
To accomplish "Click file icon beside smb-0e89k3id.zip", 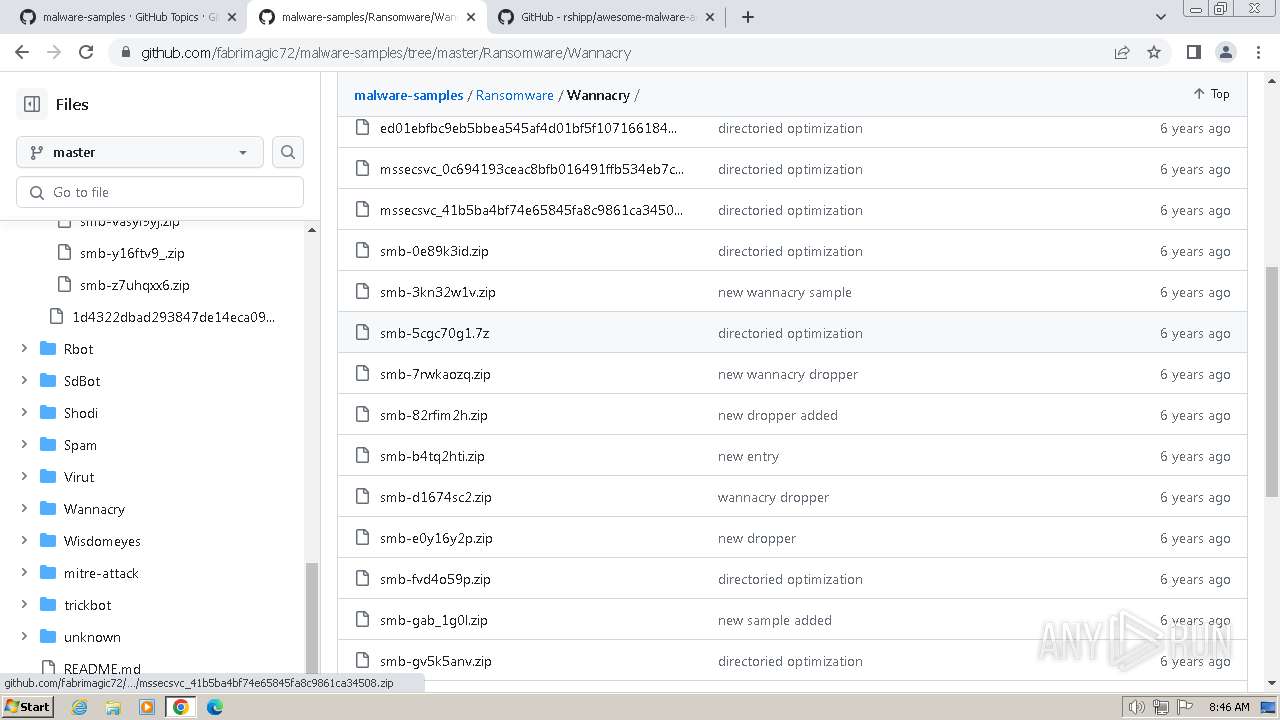I will pos(363,251).
